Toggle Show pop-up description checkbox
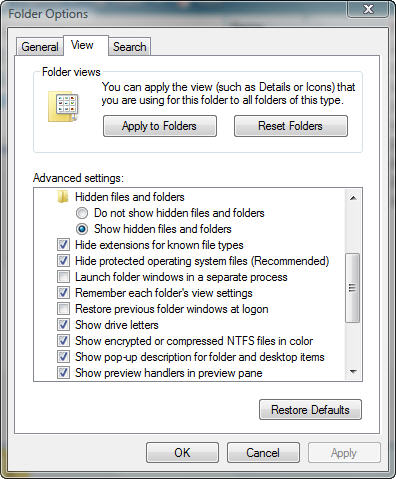The width and height of the screenshot is (396, 479). point(63,357)
